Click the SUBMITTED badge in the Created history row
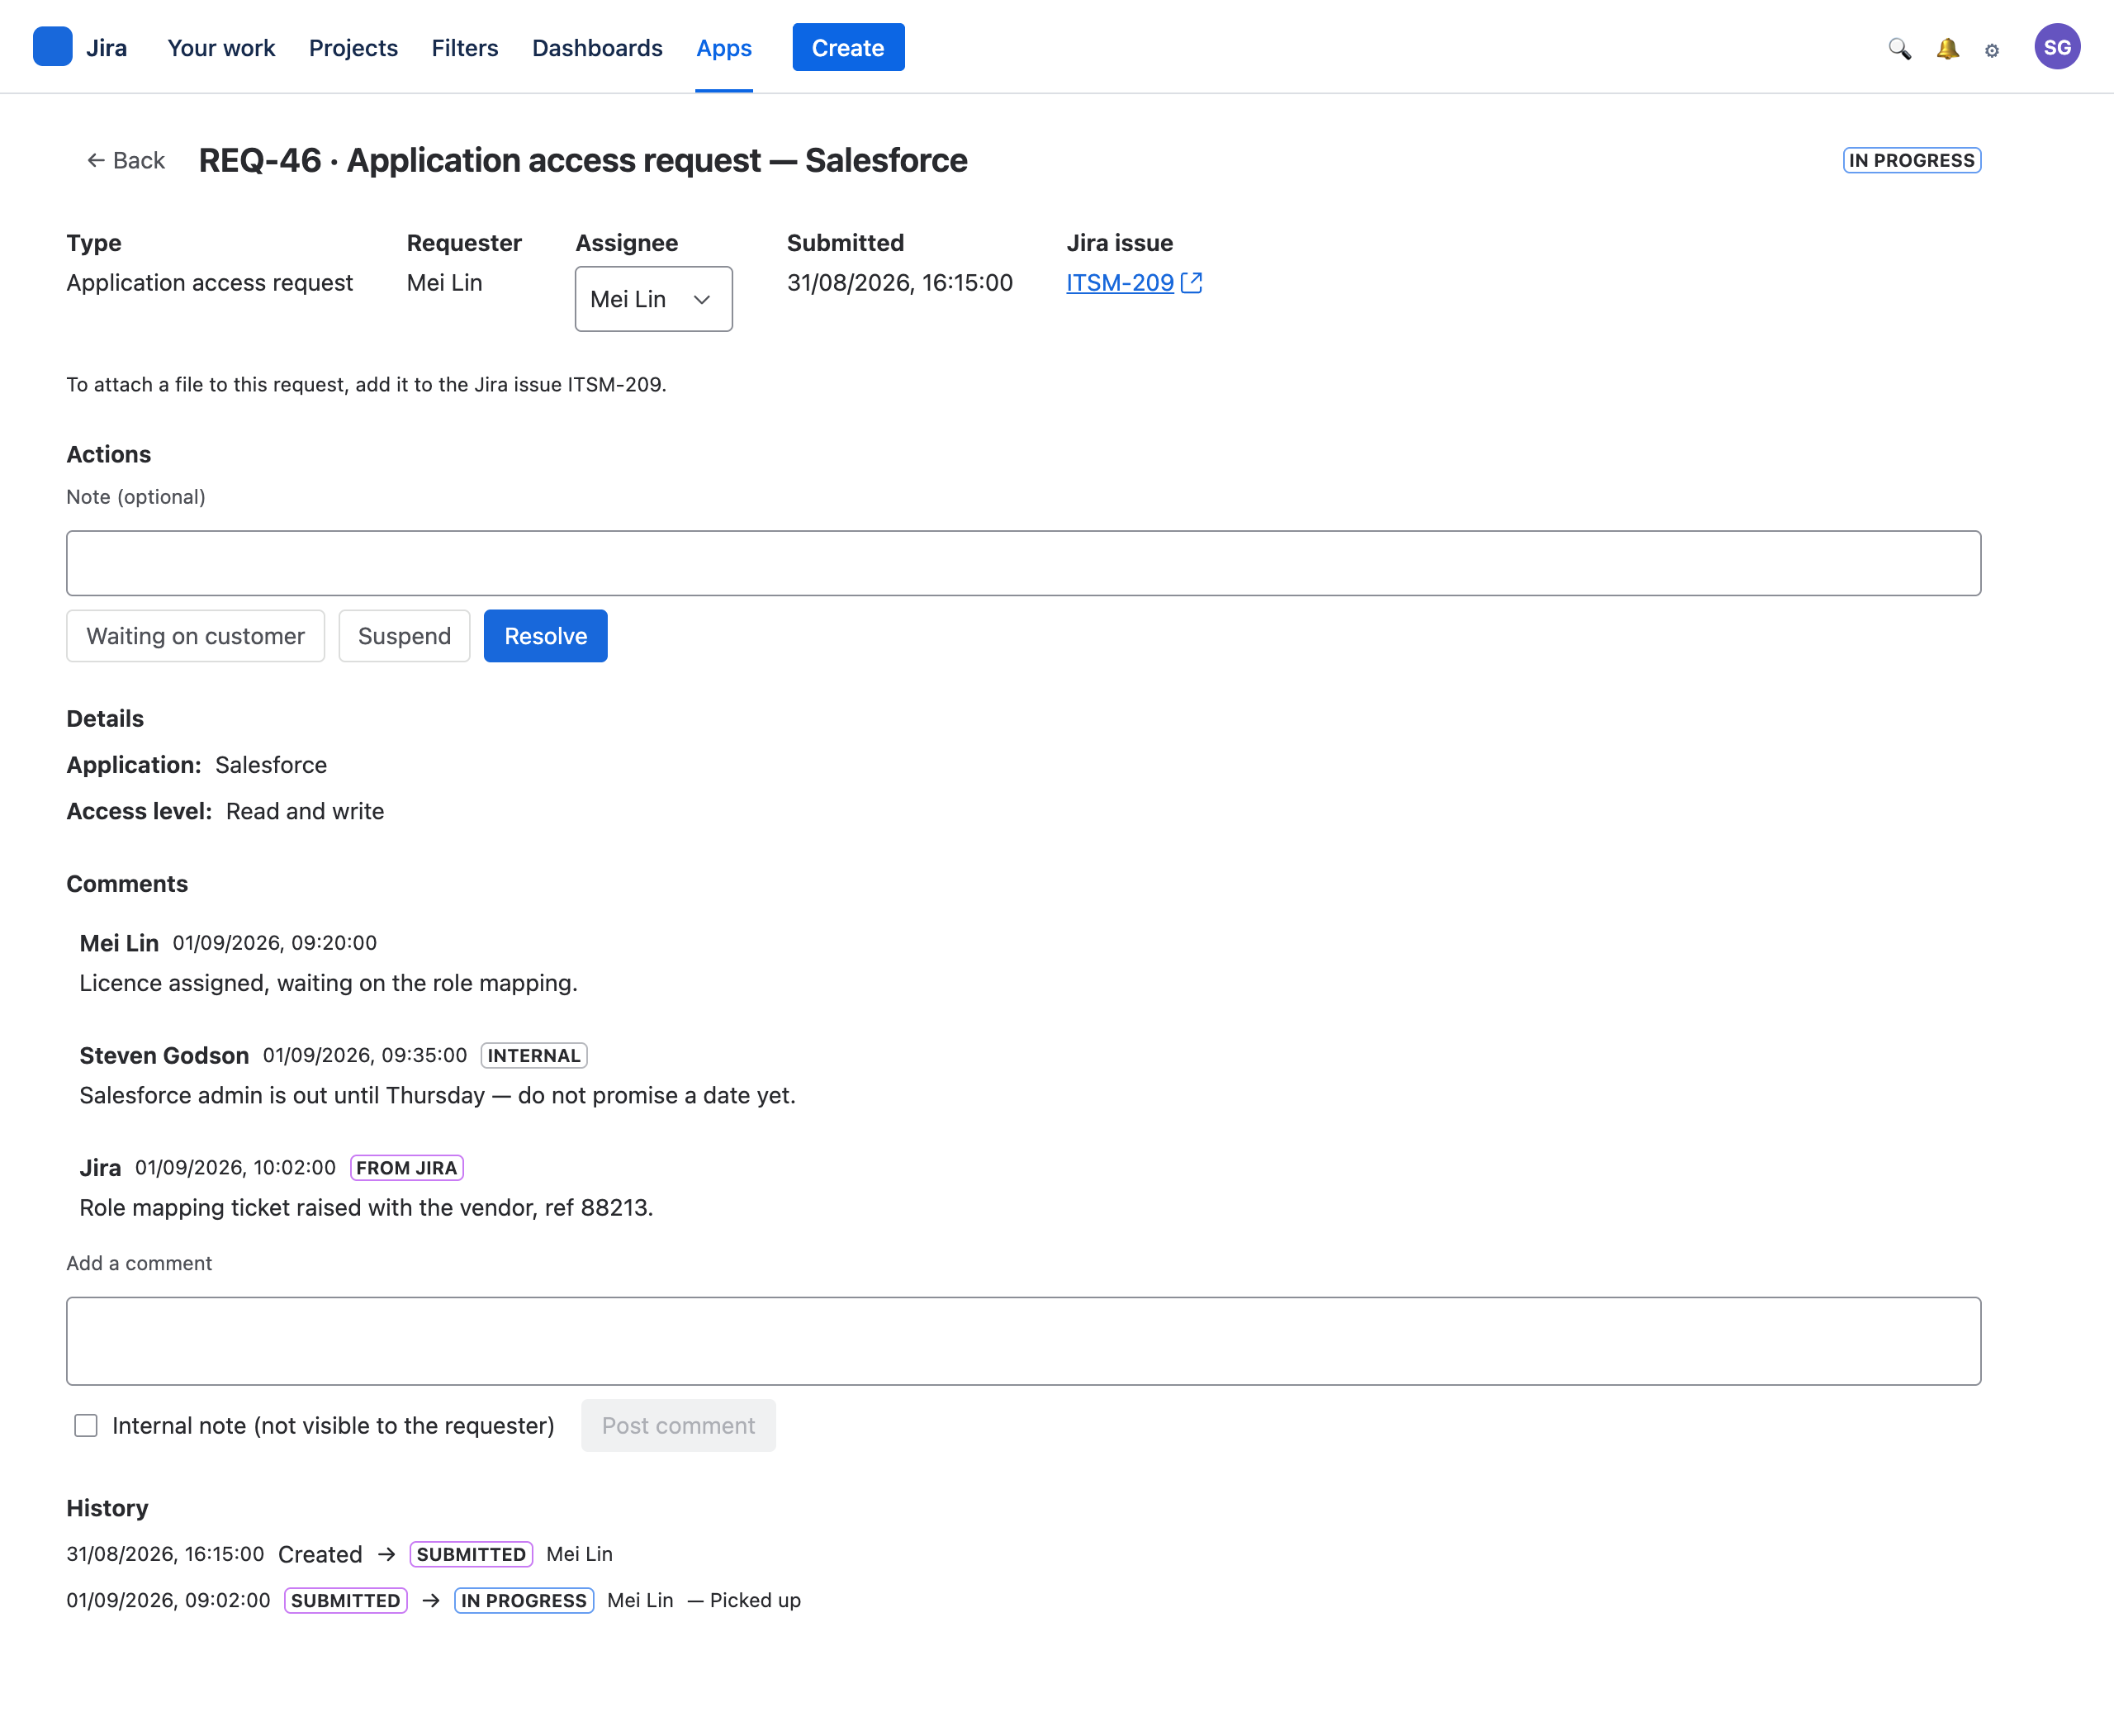This screenshot has height=1736, width=2114. pyautogui.click(x=471, y=1554)
